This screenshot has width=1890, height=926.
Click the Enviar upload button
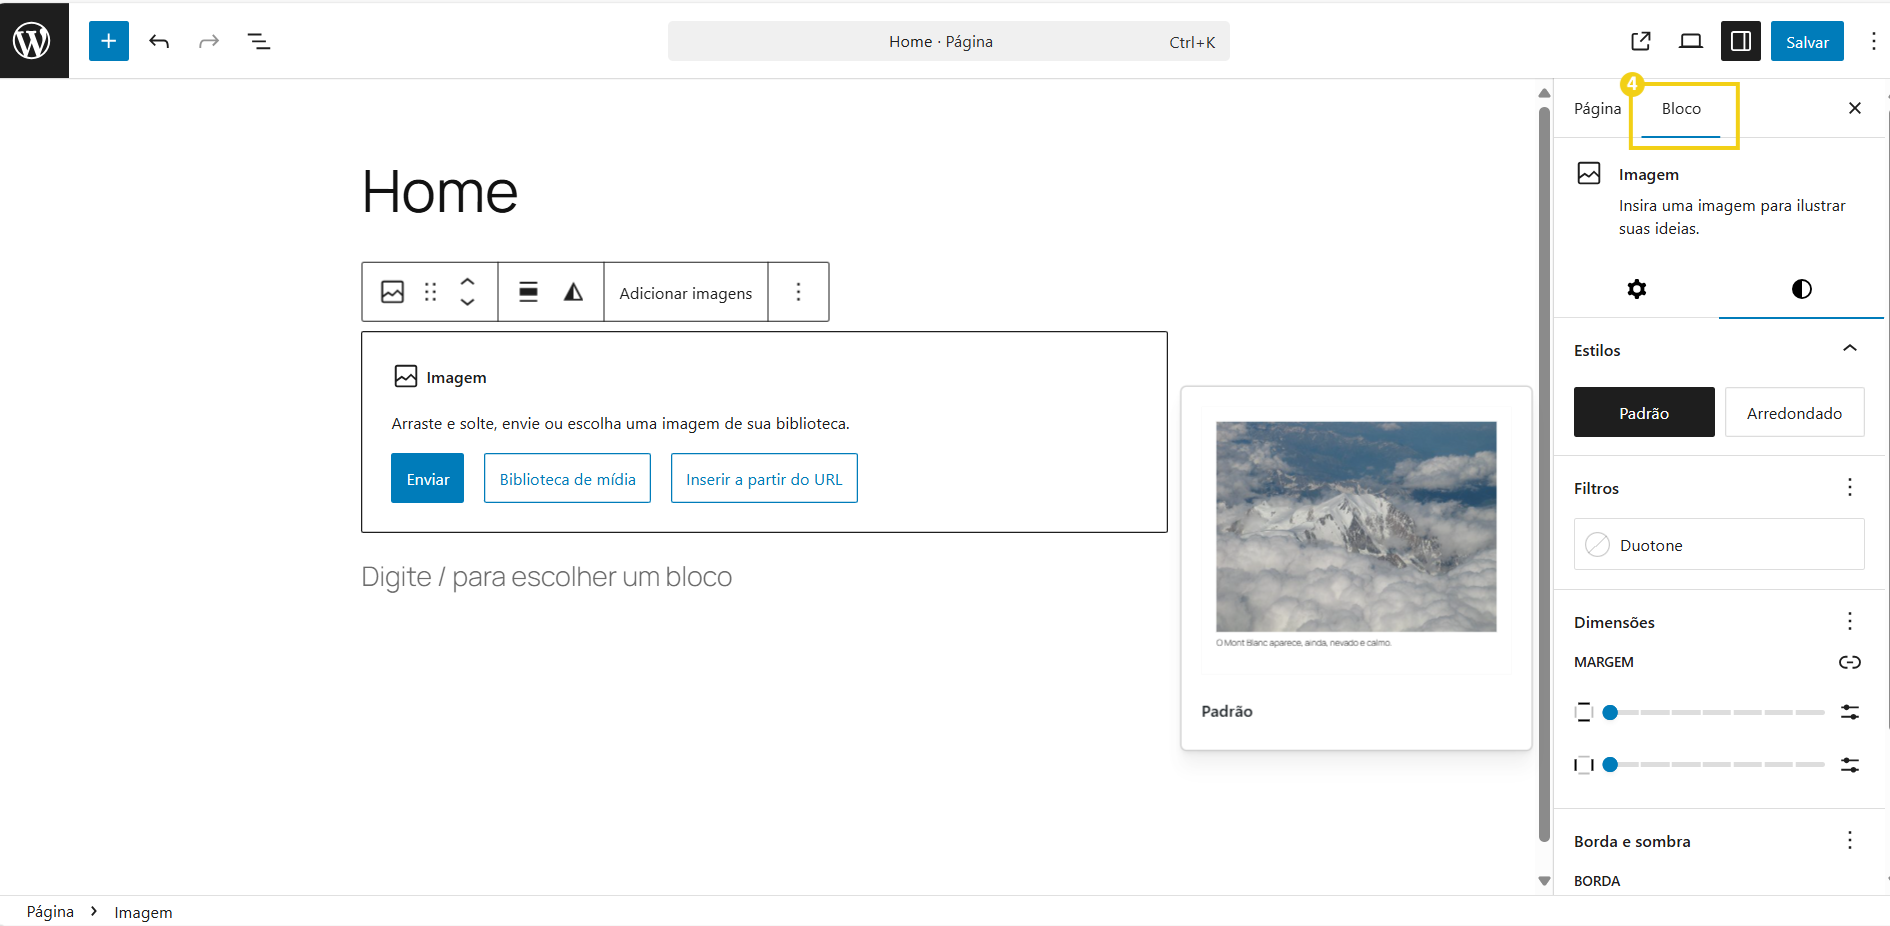coord(428,478)
